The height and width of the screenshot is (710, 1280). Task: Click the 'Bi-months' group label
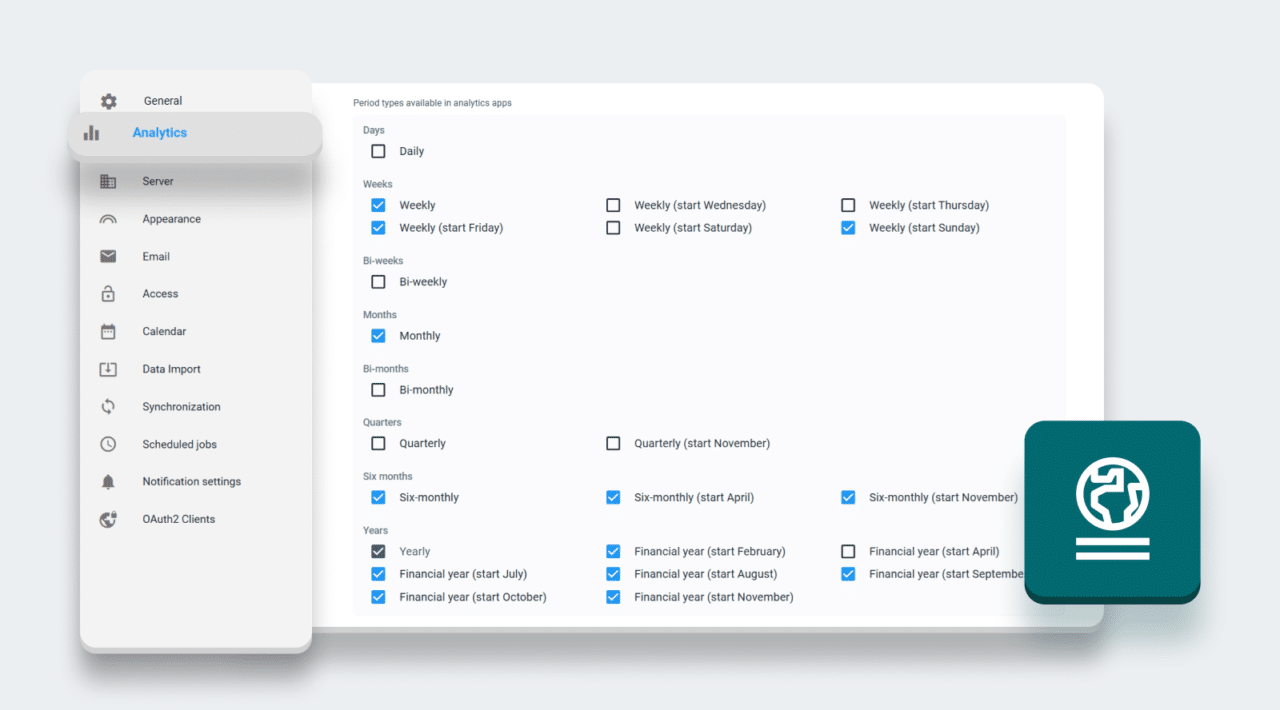[386, 369]
